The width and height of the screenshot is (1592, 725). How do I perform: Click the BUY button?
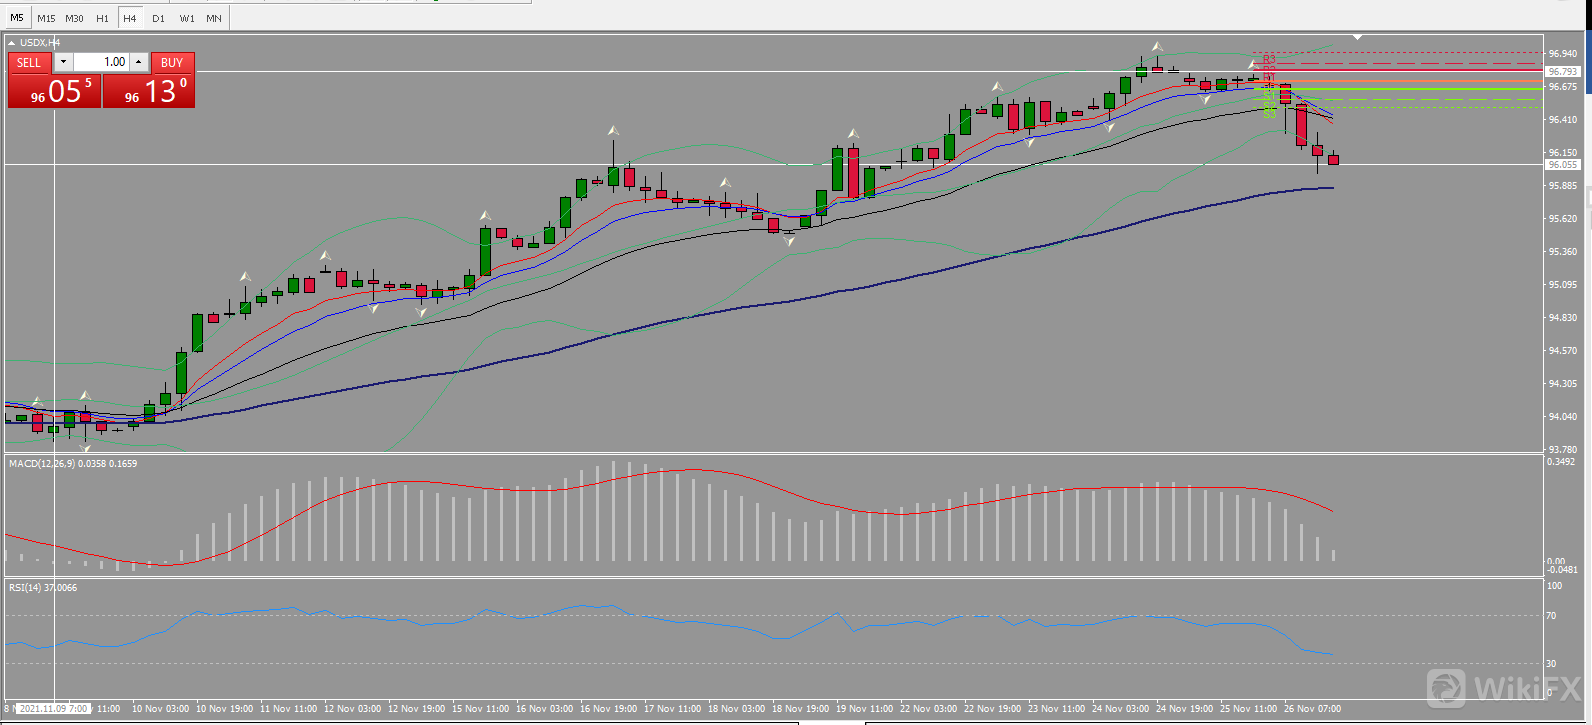(x=172, y=62)
